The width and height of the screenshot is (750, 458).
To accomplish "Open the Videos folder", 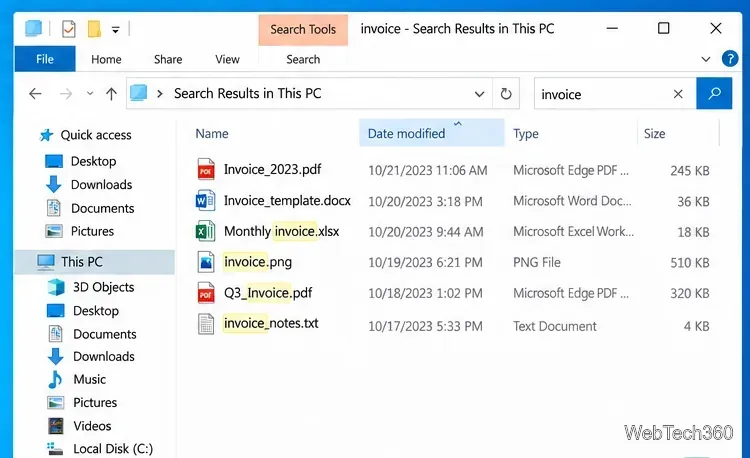I will click(x=92, y=426).
